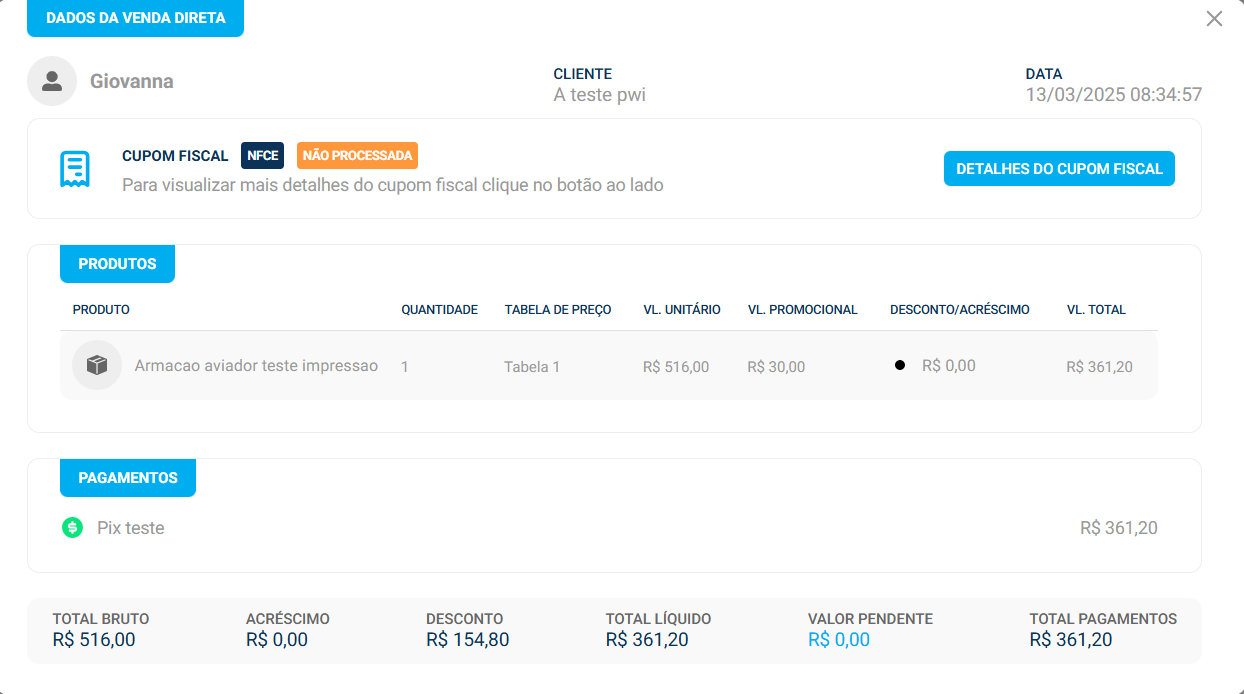This screenshot has height=694, width=1244.
Task: Click the Acréscimo summary value R$ 0,00
Action: 277,640
